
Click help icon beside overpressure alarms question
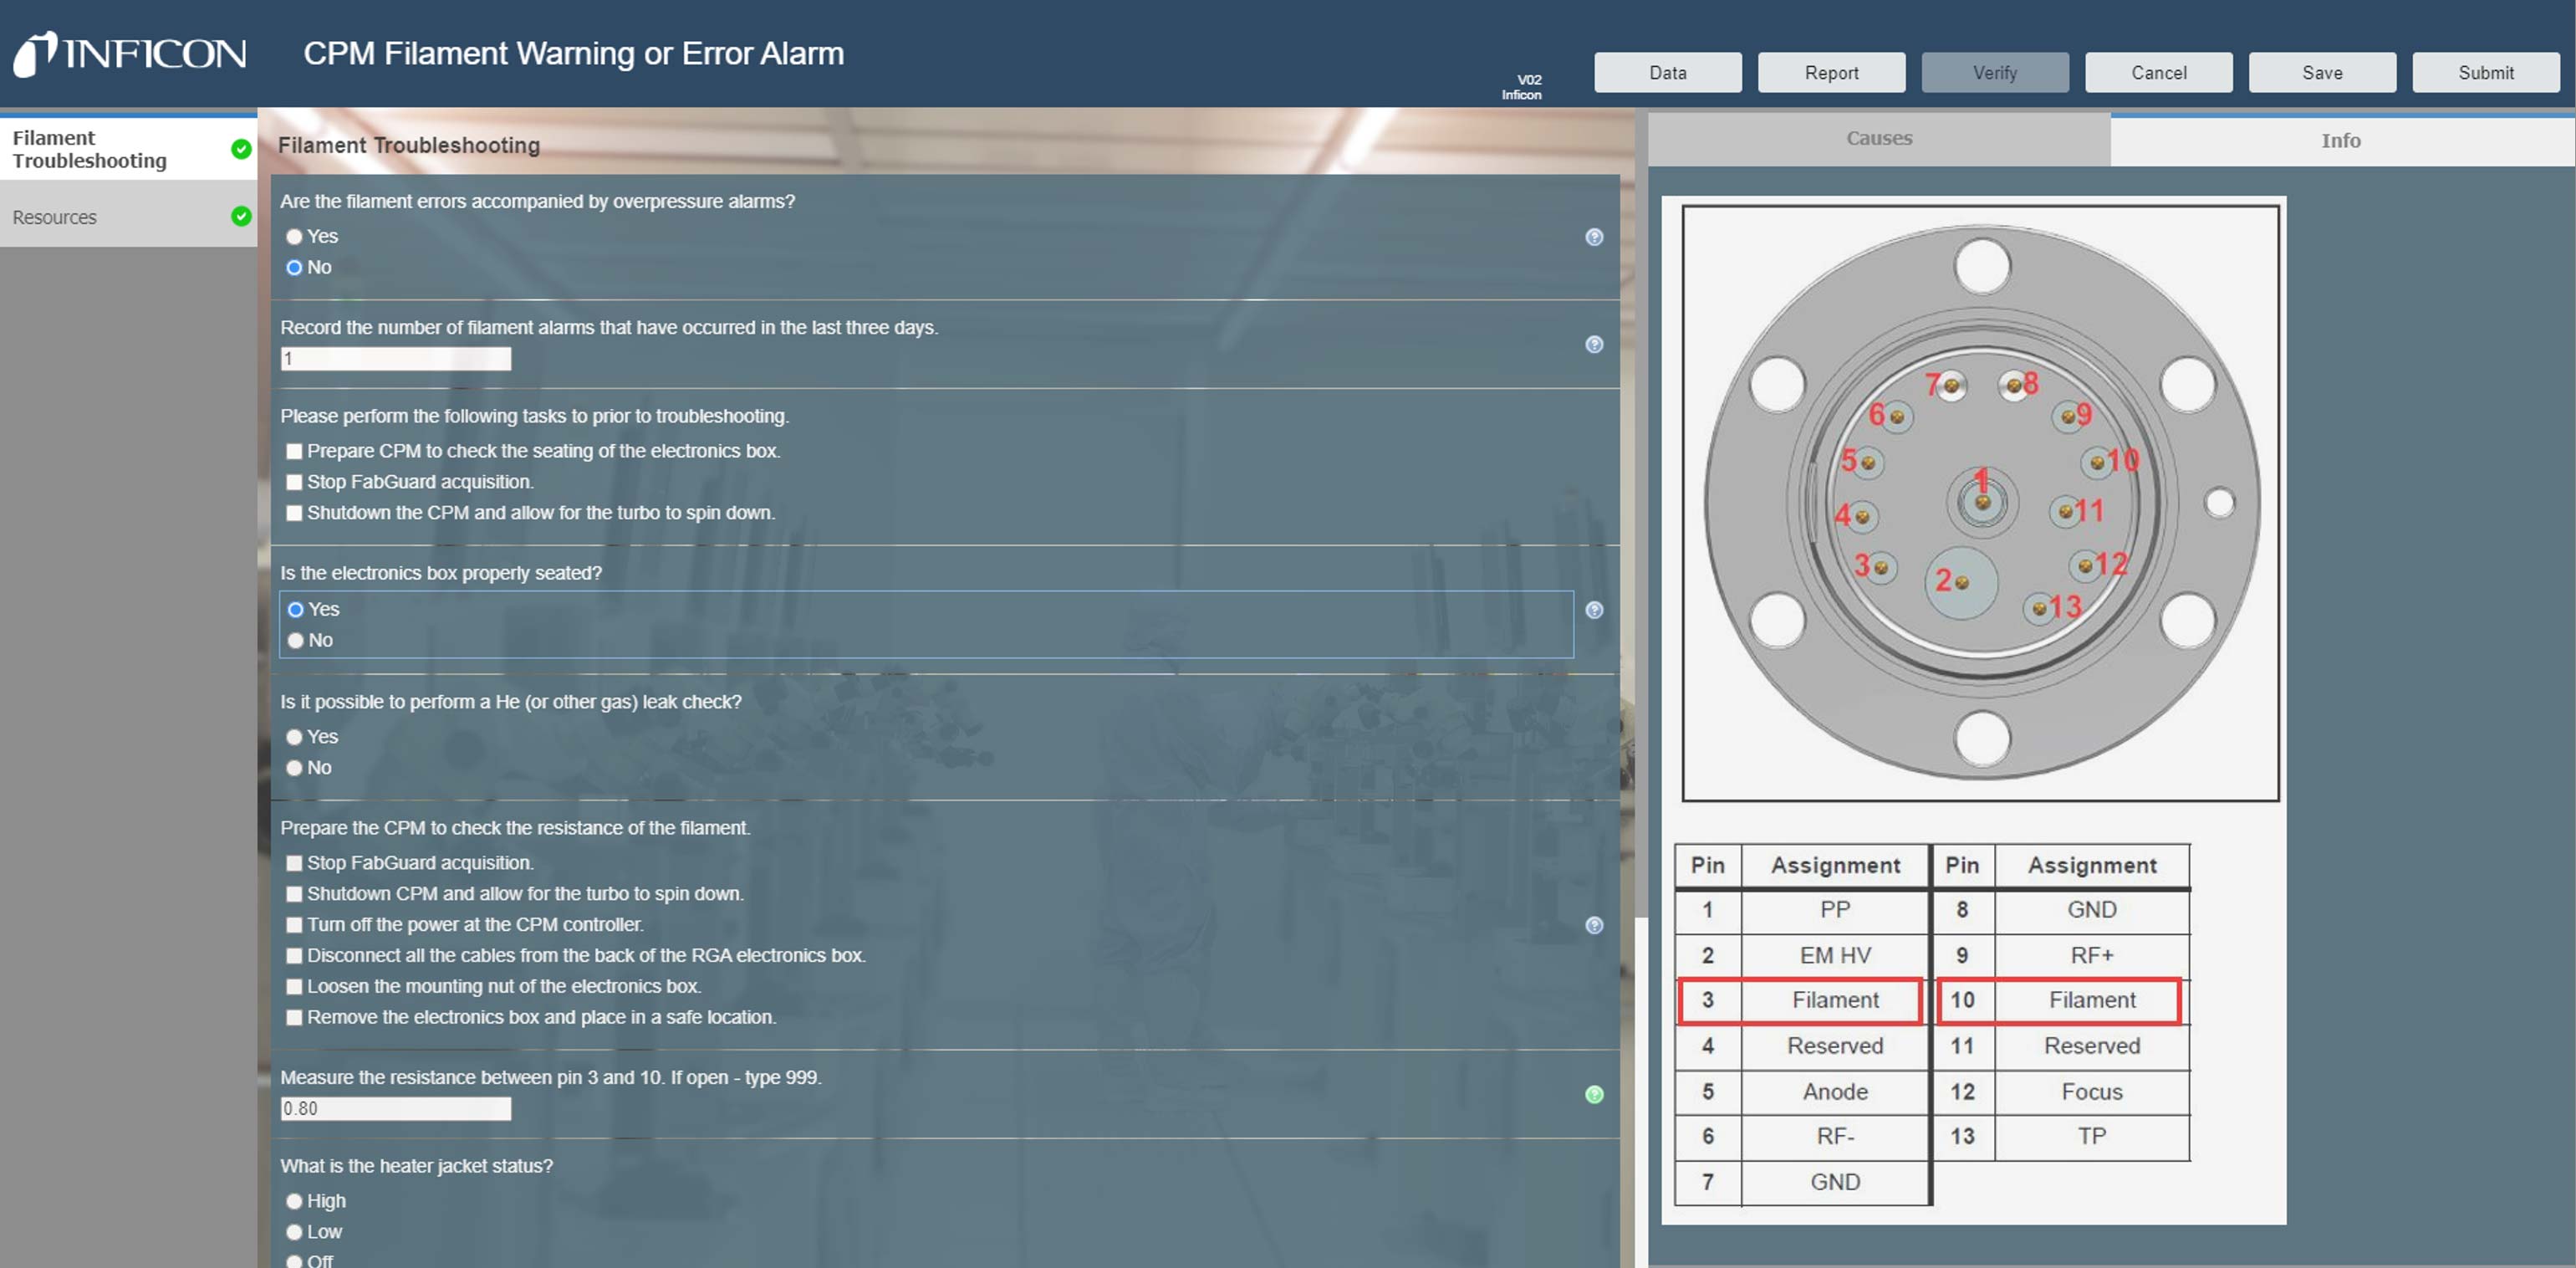1594,237
